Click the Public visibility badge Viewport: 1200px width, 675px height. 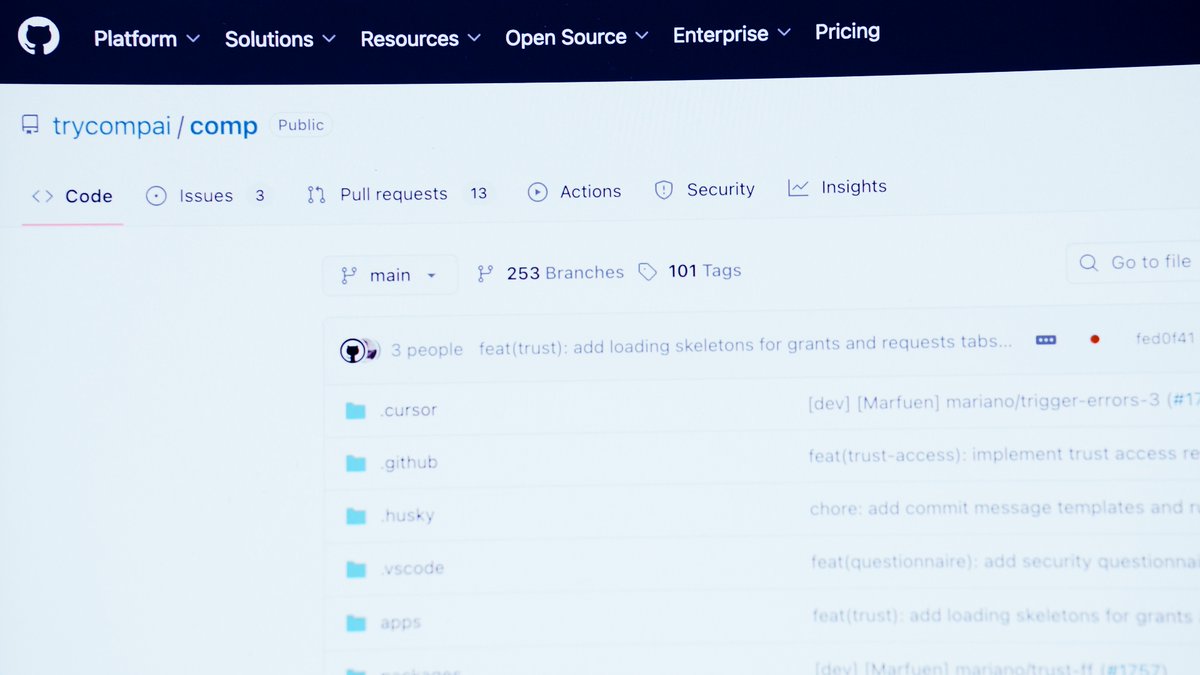click(301, 125)
